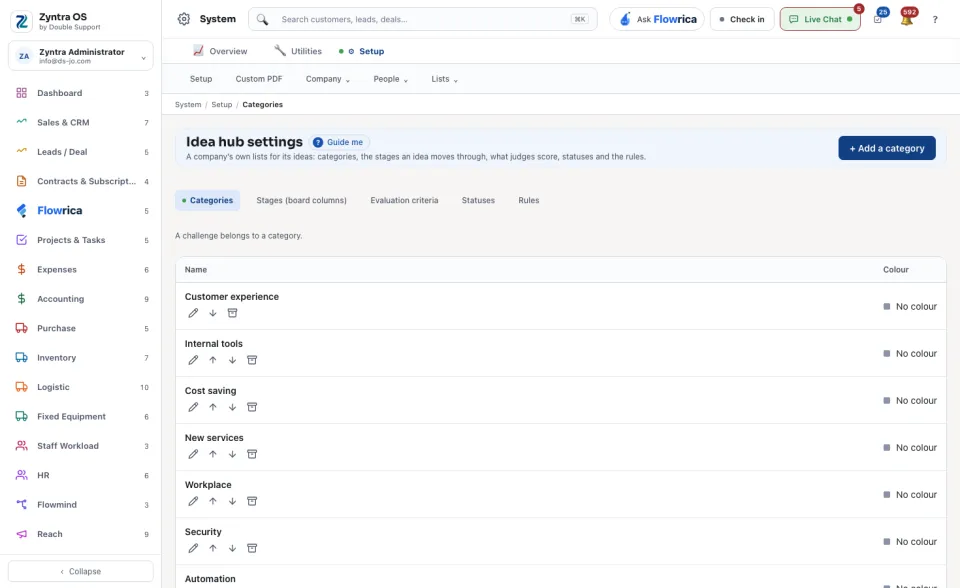The width and height of the screenshot is (960, 588).
Task: Move New services category up
Action: click(212, 454)
